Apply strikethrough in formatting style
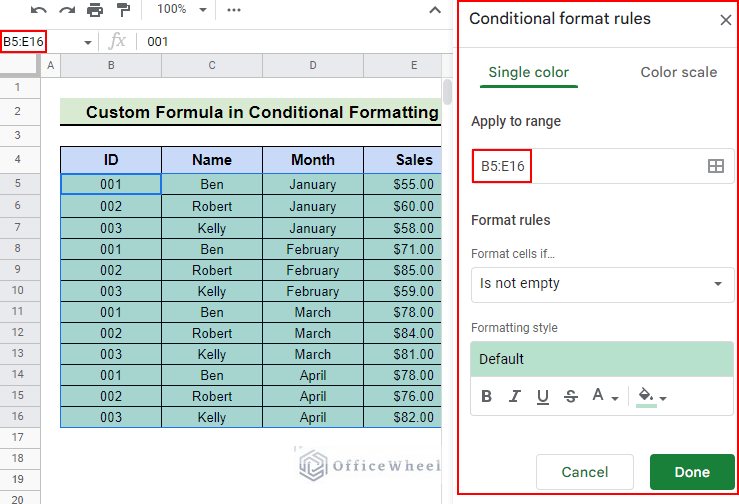This screenshot has height=504, width=739. [571, 397]
